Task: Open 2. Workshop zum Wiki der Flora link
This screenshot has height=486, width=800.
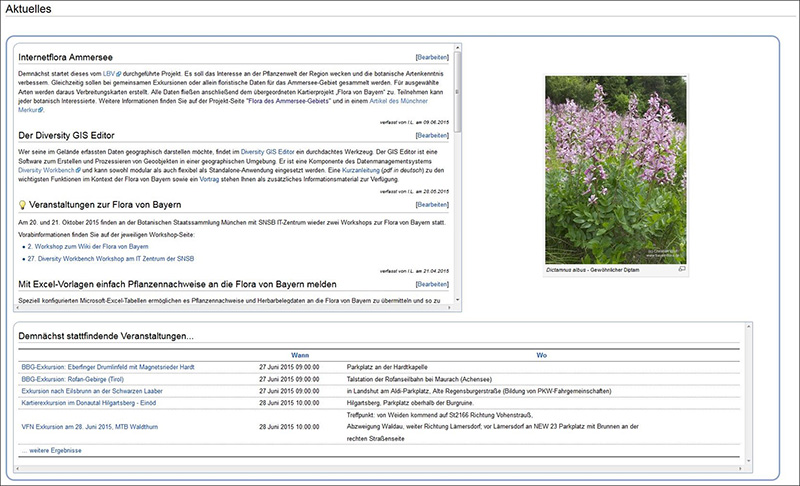Action: coord(88,246)
